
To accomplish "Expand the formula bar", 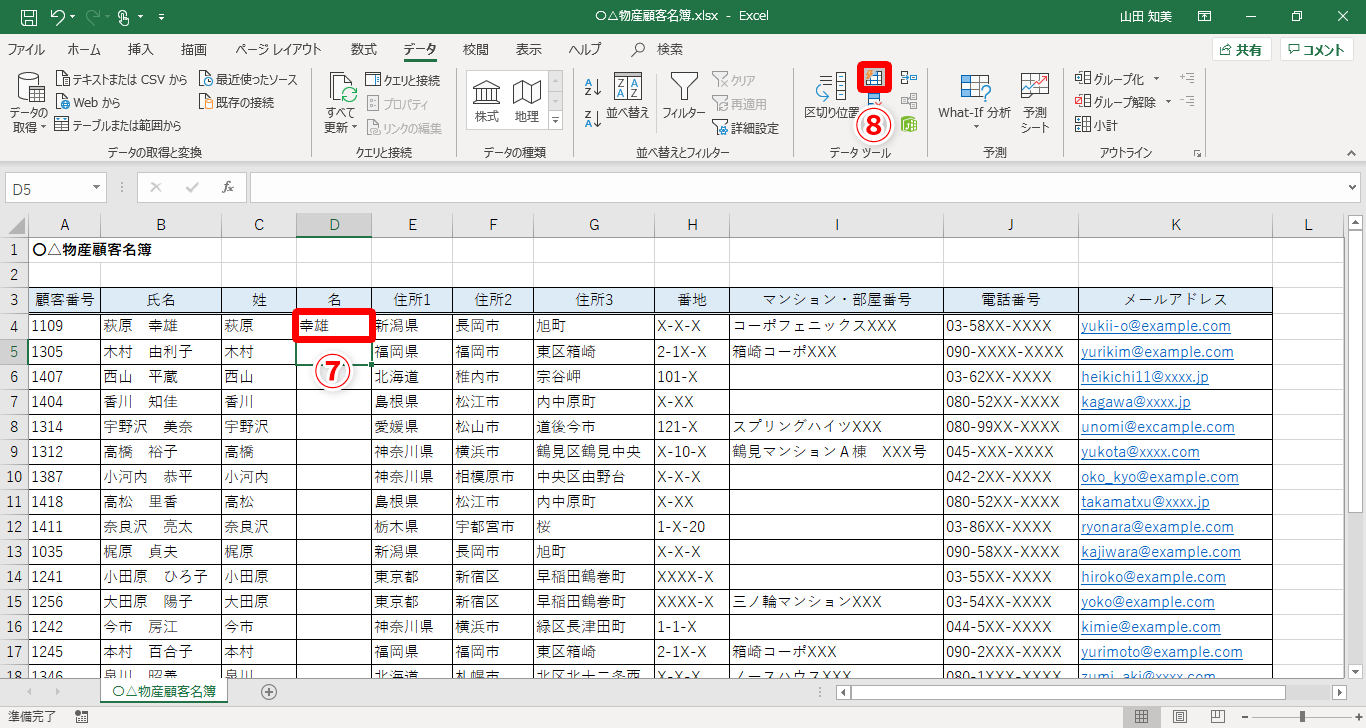I will [x=1353, y=187].
